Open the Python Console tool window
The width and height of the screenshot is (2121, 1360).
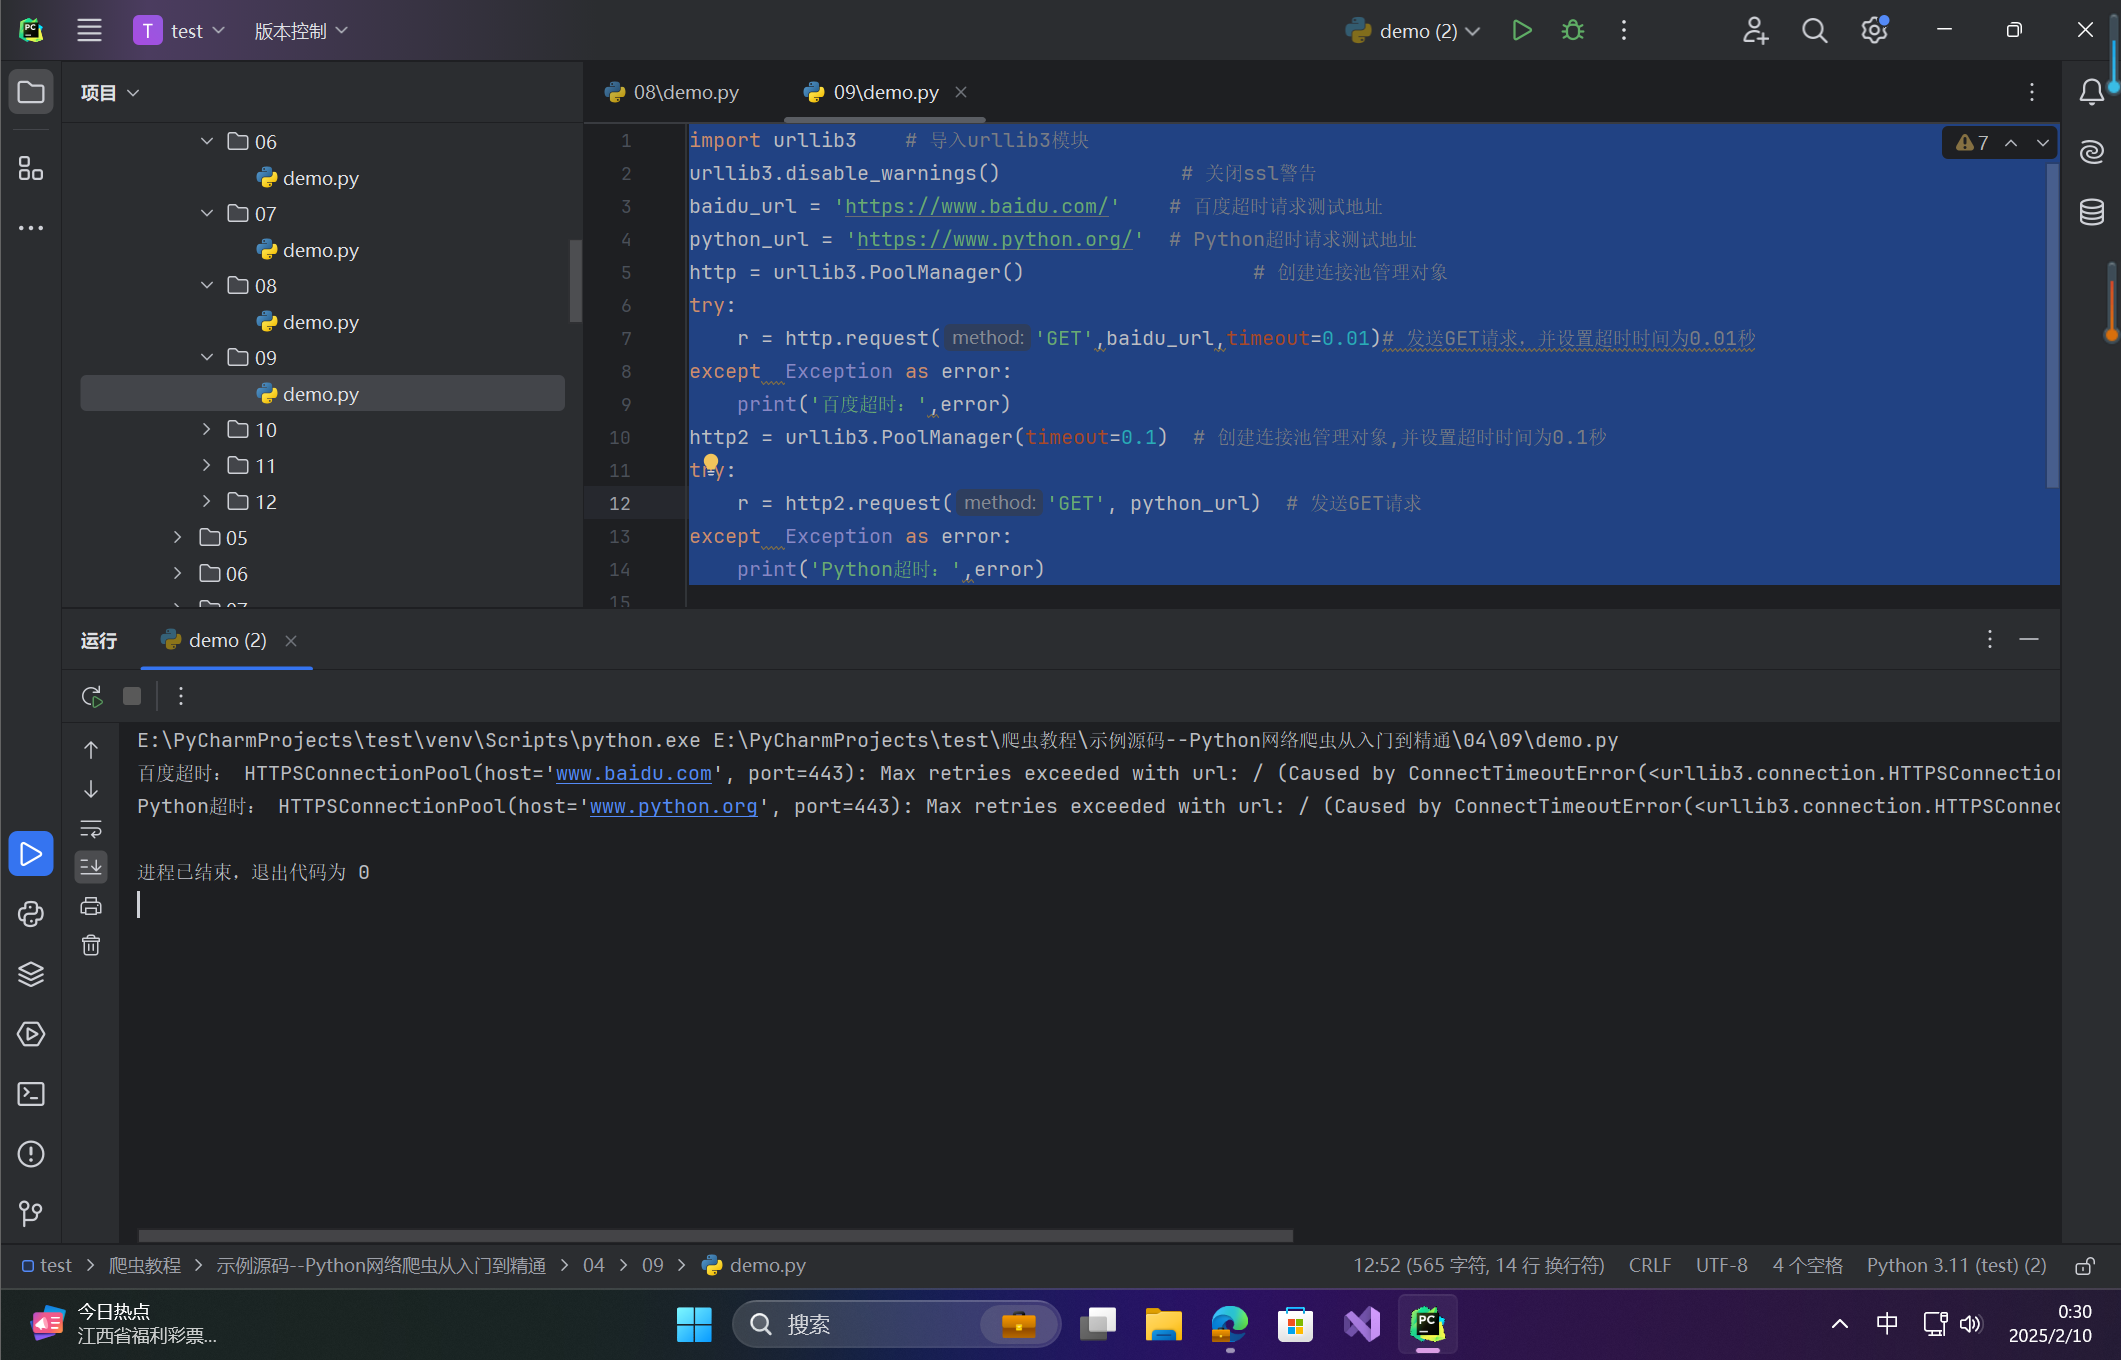point(31,914)
